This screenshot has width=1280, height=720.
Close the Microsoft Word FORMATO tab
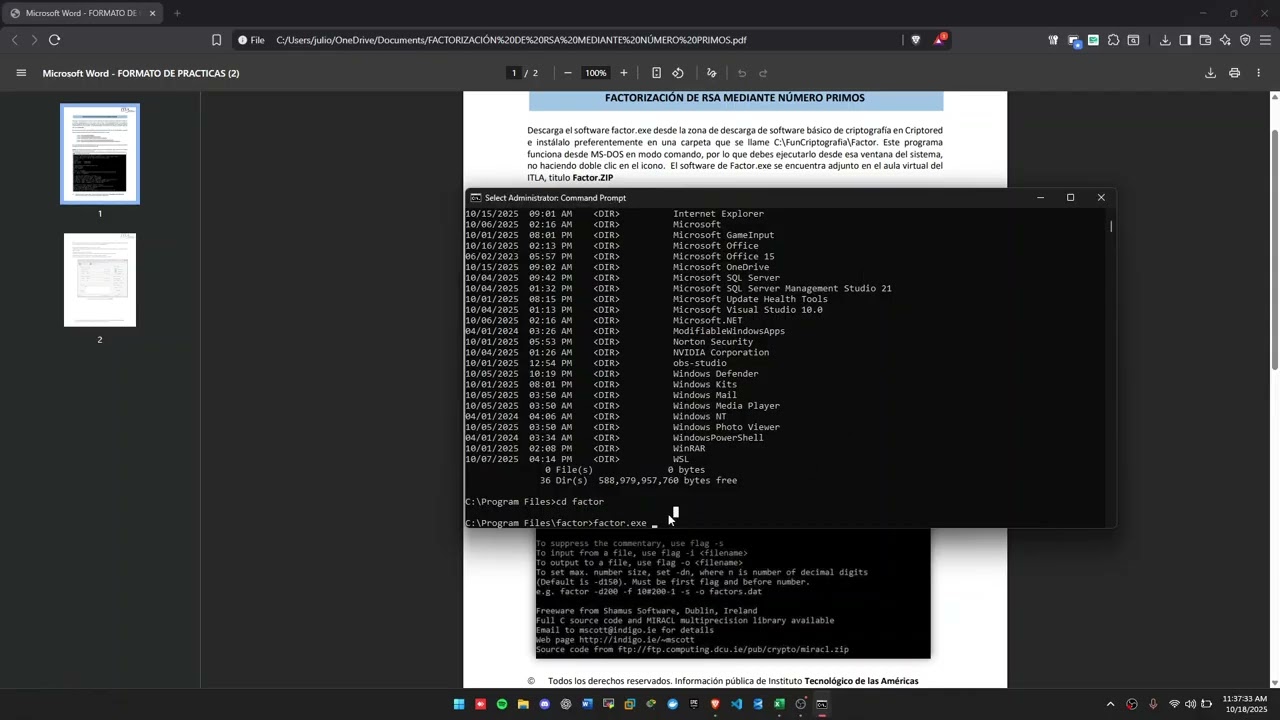(x=152, y=13)
